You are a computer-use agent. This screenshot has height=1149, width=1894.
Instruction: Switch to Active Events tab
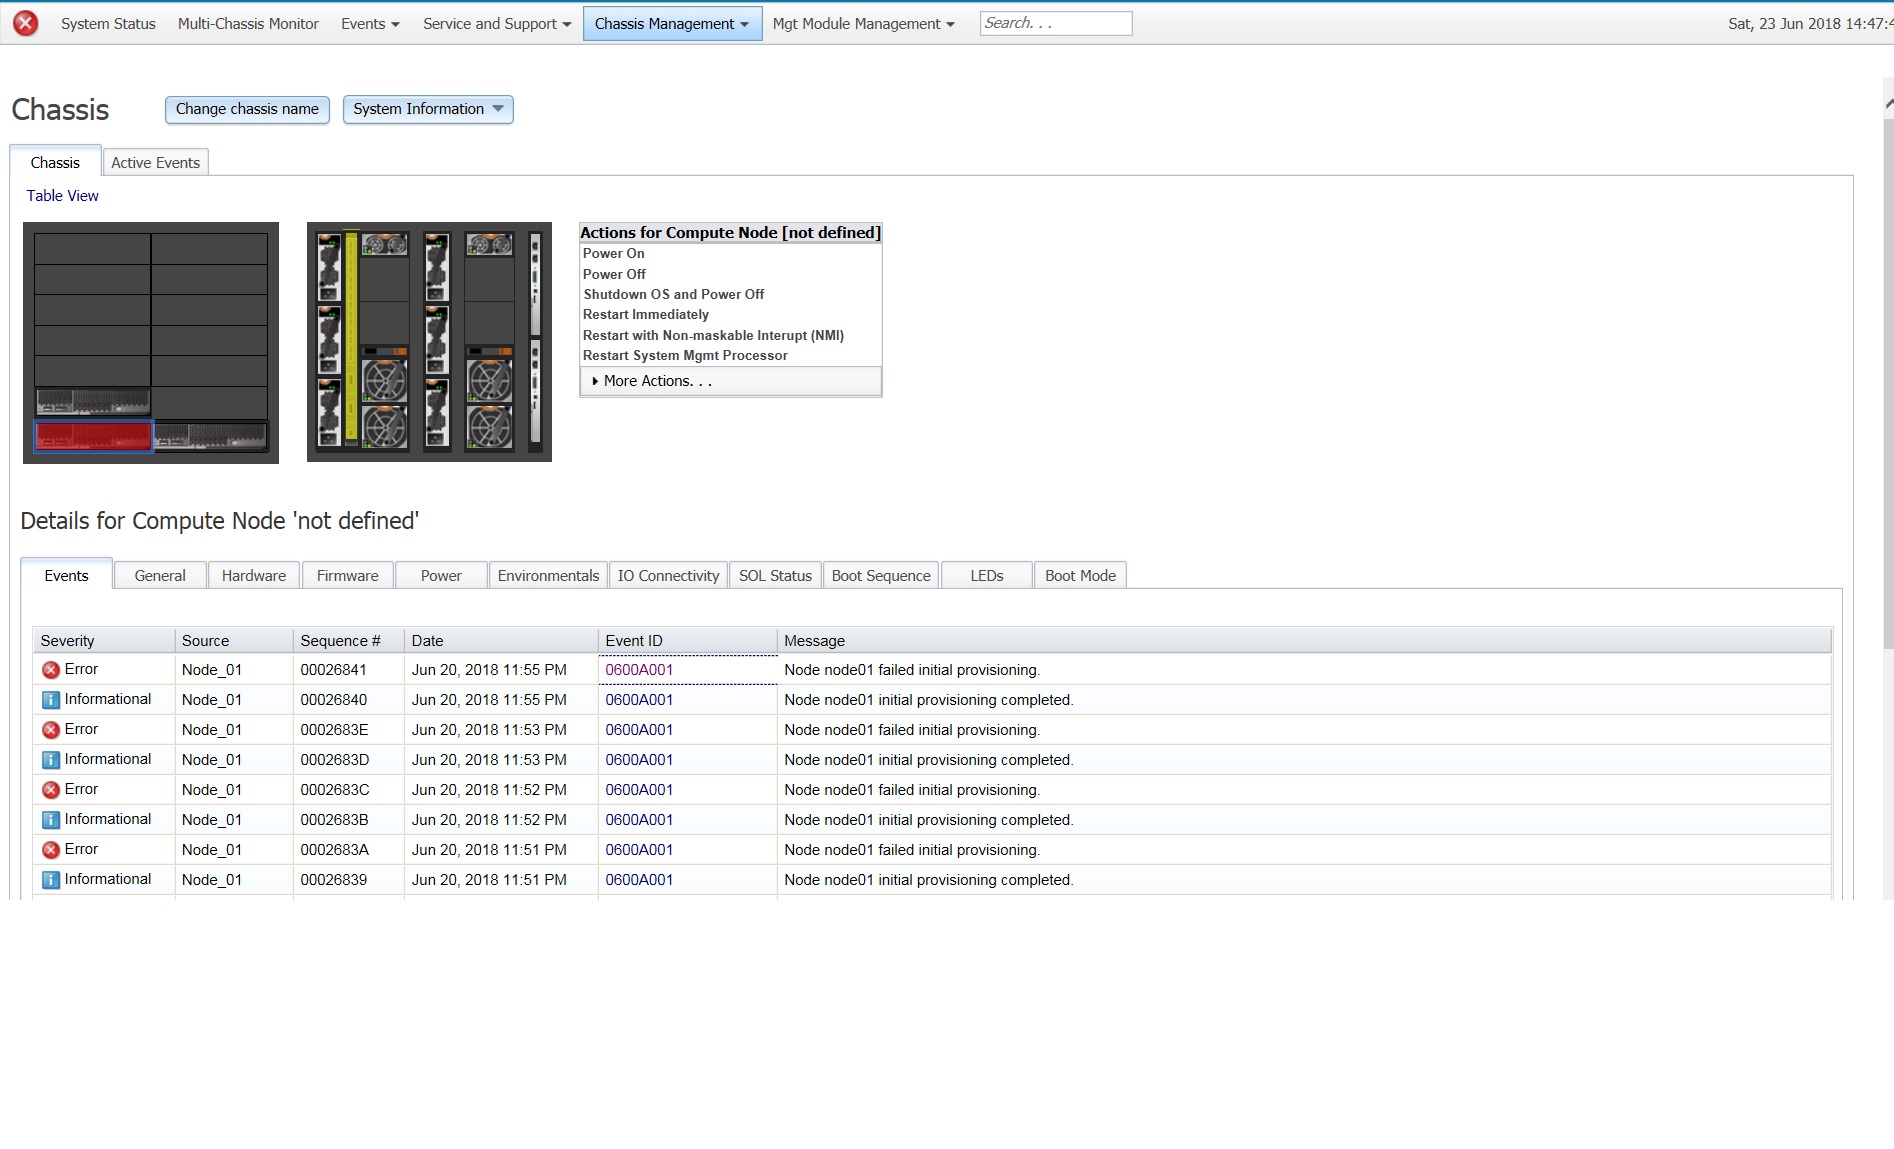(155, 162)
